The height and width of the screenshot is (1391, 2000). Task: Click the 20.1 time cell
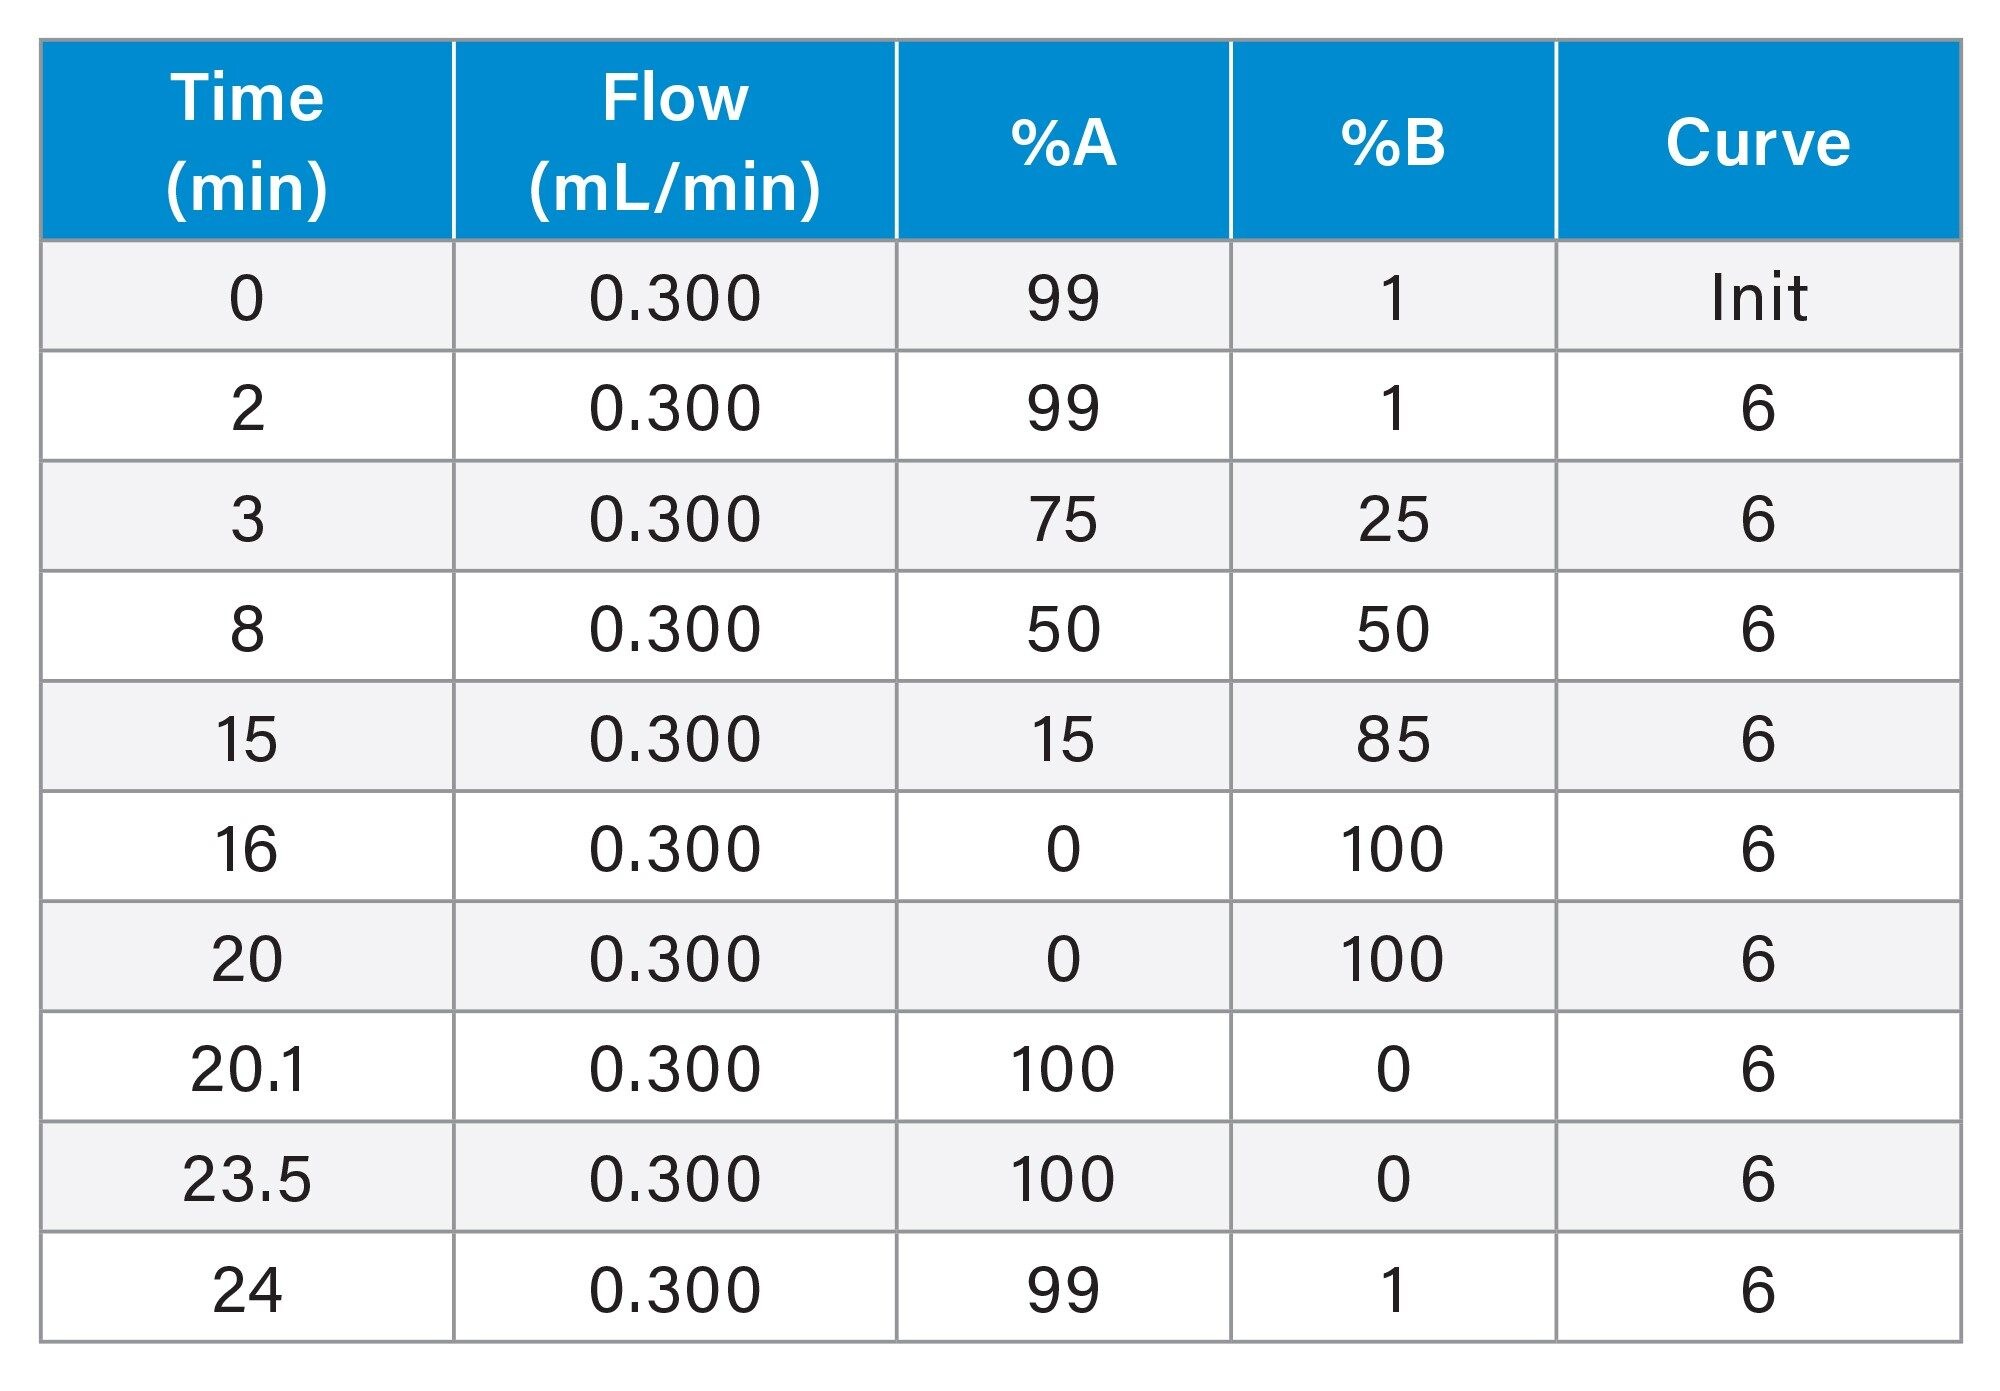coord(247,1067)
